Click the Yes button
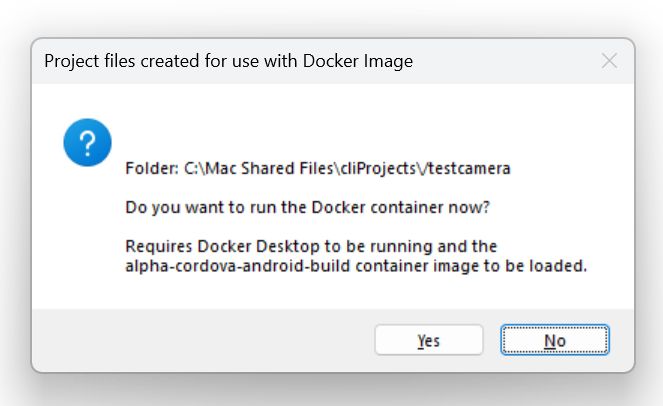663x406 pixels. 428,341
